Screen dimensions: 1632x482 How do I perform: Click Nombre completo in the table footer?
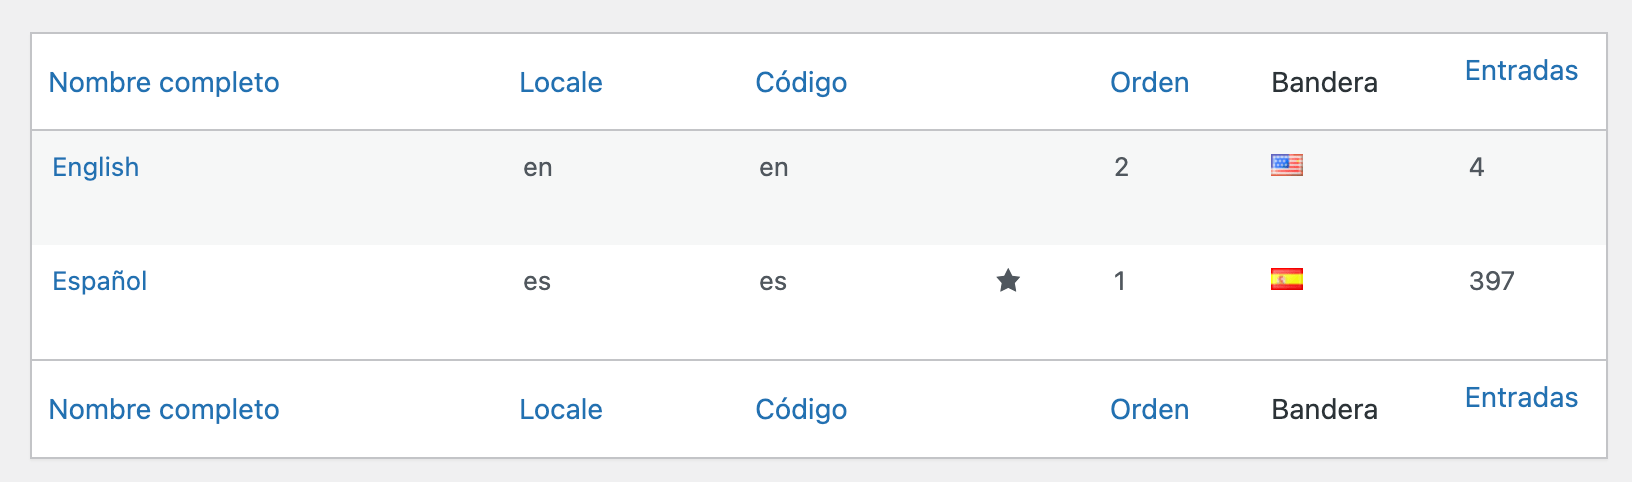164,409
